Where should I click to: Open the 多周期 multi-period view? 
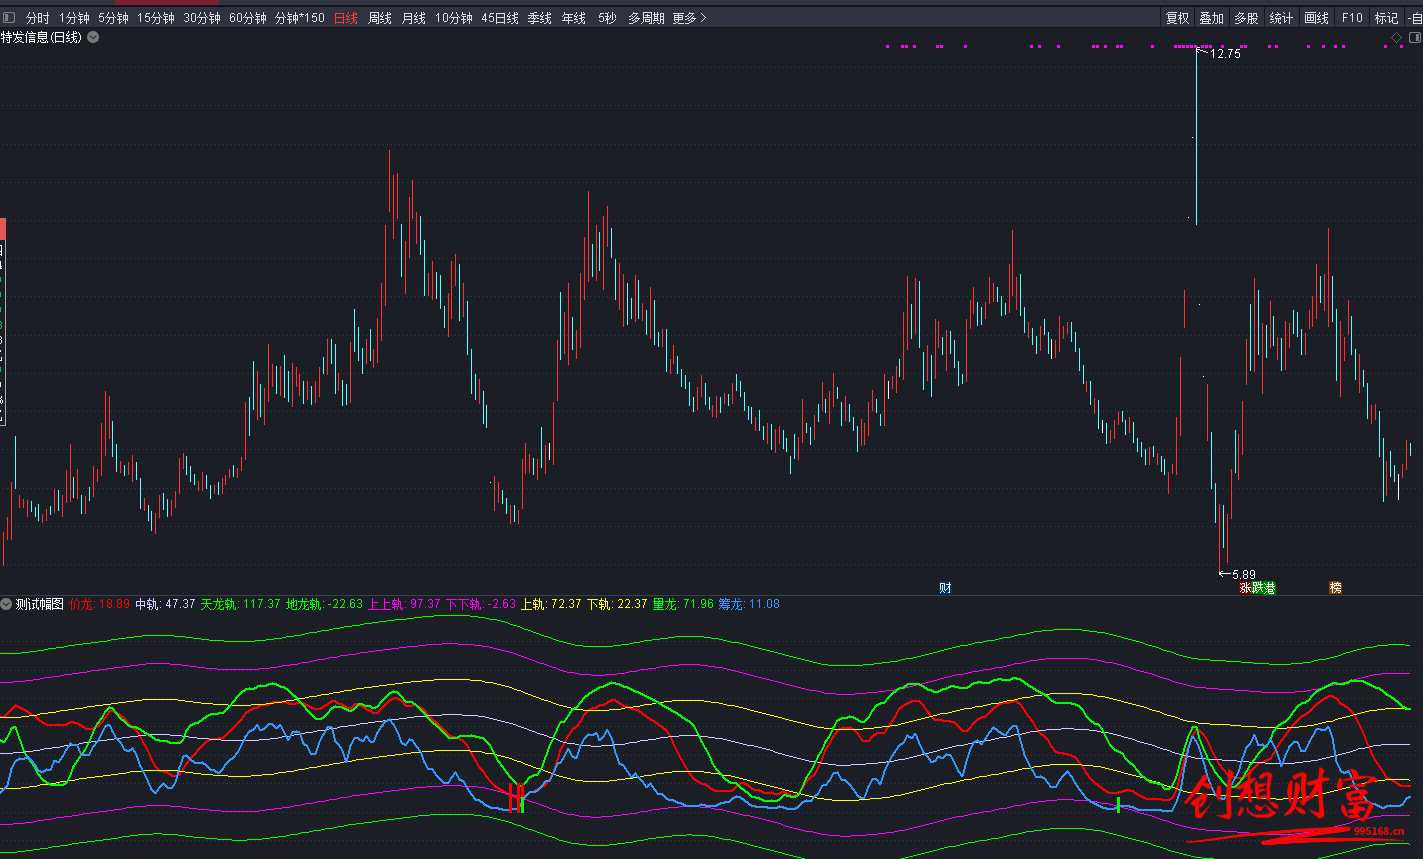coord(645,18)
